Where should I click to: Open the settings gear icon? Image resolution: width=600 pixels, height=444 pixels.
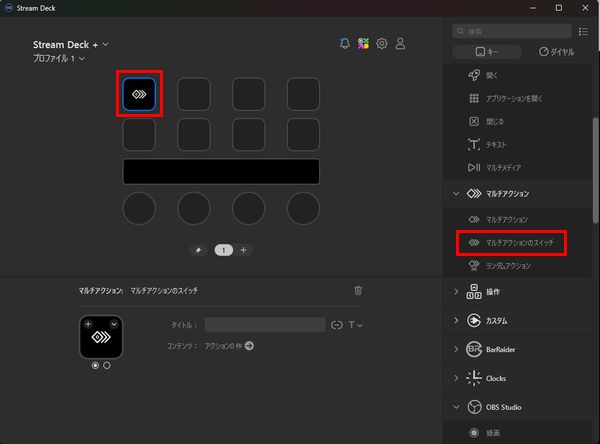point(382,44)
